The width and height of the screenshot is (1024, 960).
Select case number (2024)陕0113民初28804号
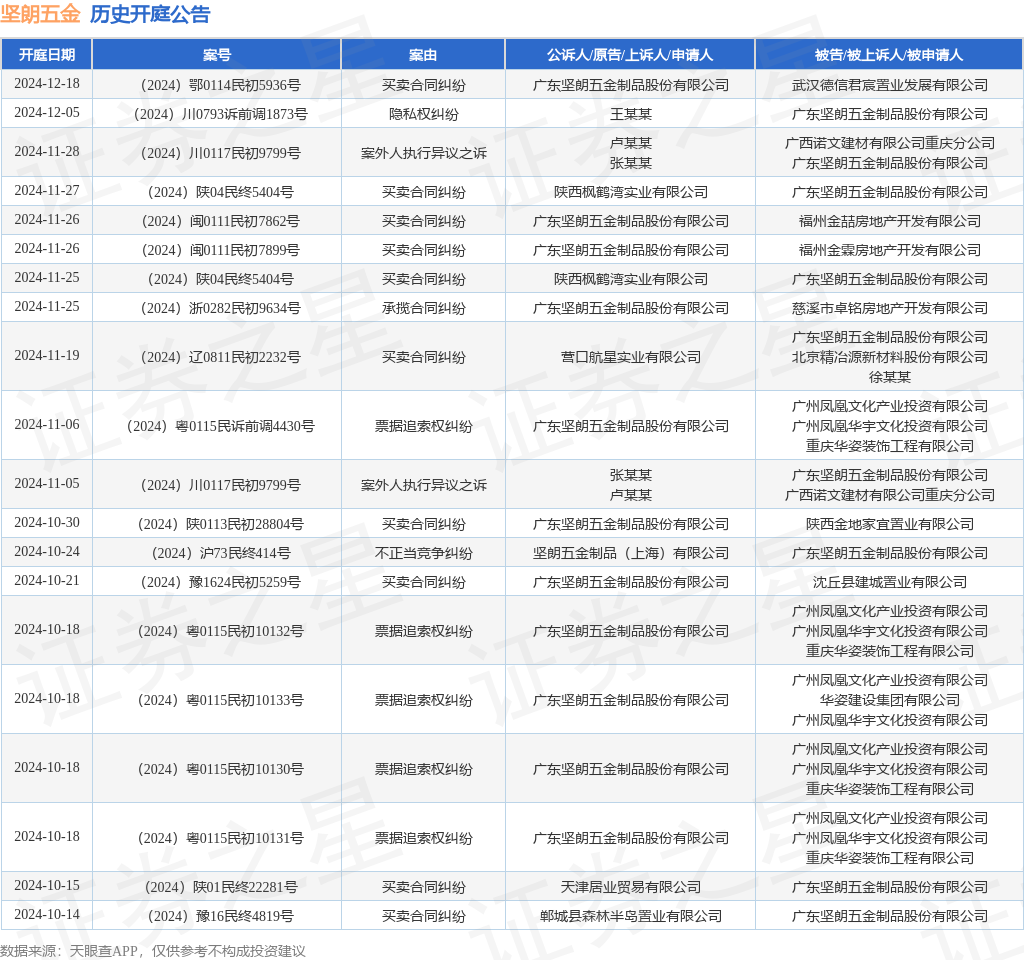220,524
